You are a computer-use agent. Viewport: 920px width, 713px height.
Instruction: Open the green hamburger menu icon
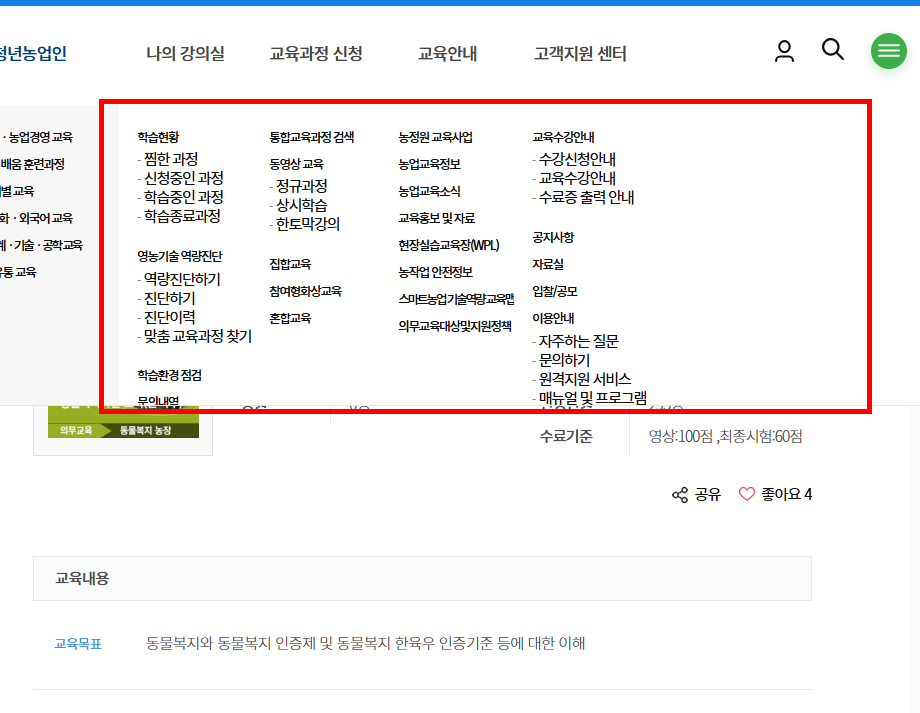pyautogui.click(x=888, y=51)
